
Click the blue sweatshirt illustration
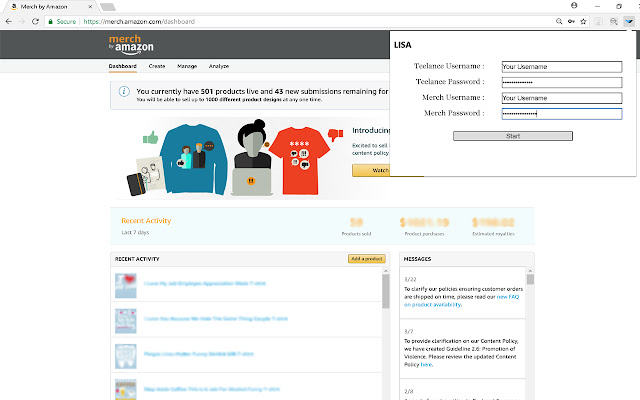193,159
